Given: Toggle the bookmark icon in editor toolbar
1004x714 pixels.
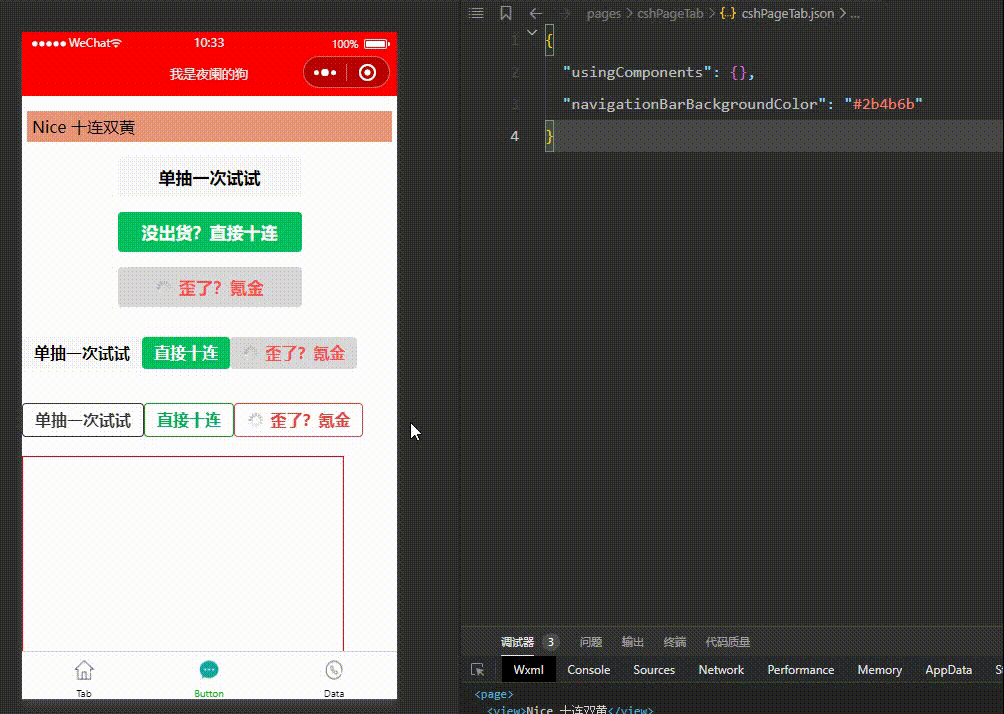Looking at the screenshot, I should pyautogui.click(x=506, y=13).
